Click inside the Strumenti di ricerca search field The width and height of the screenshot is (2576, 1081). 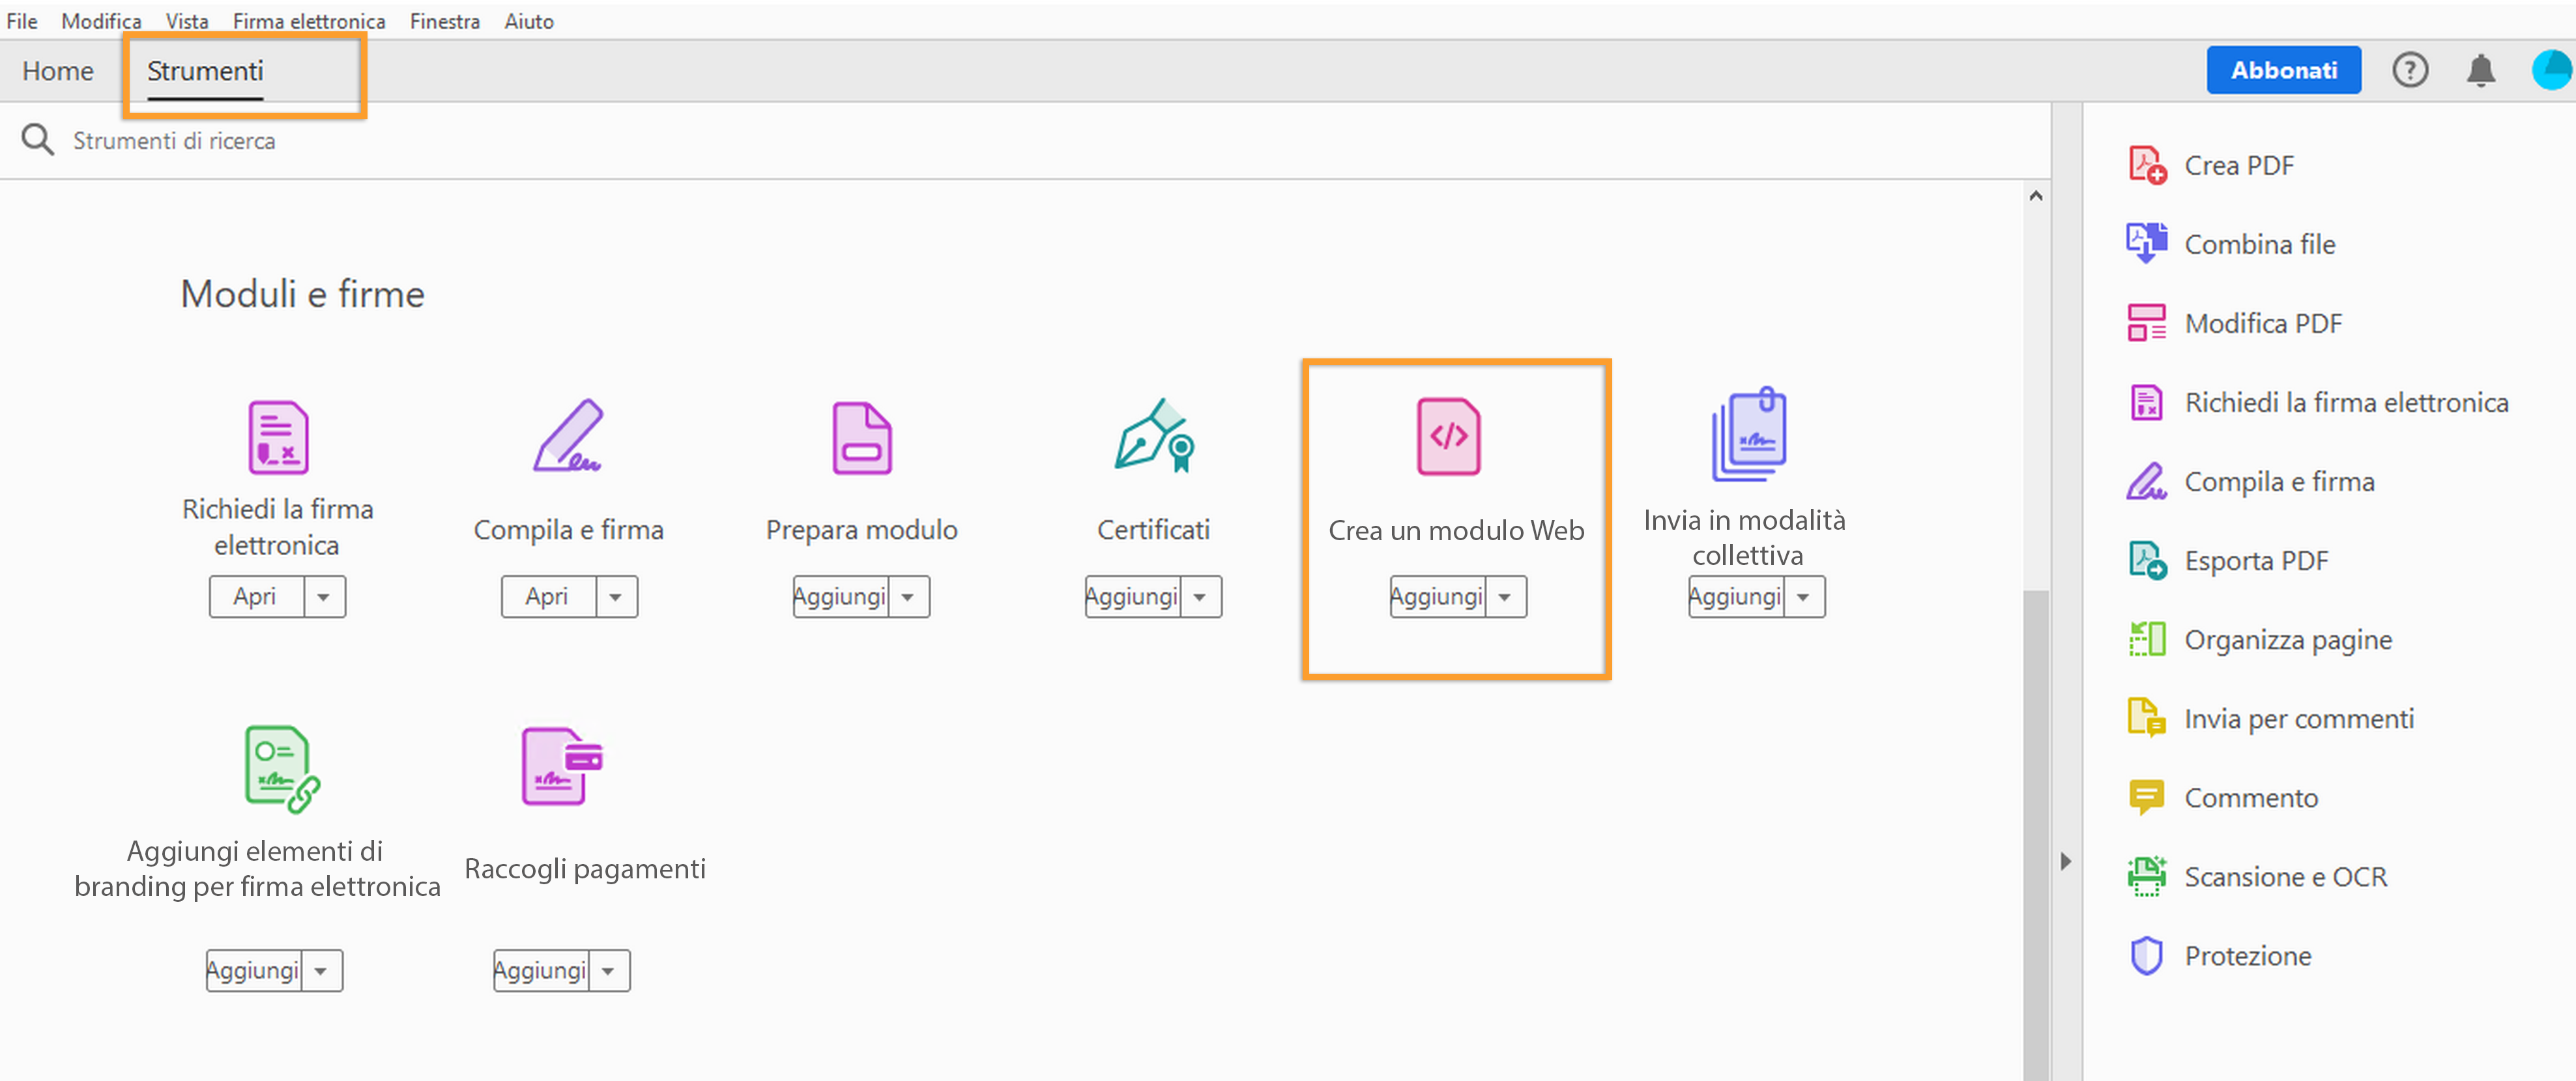(400, 140)
